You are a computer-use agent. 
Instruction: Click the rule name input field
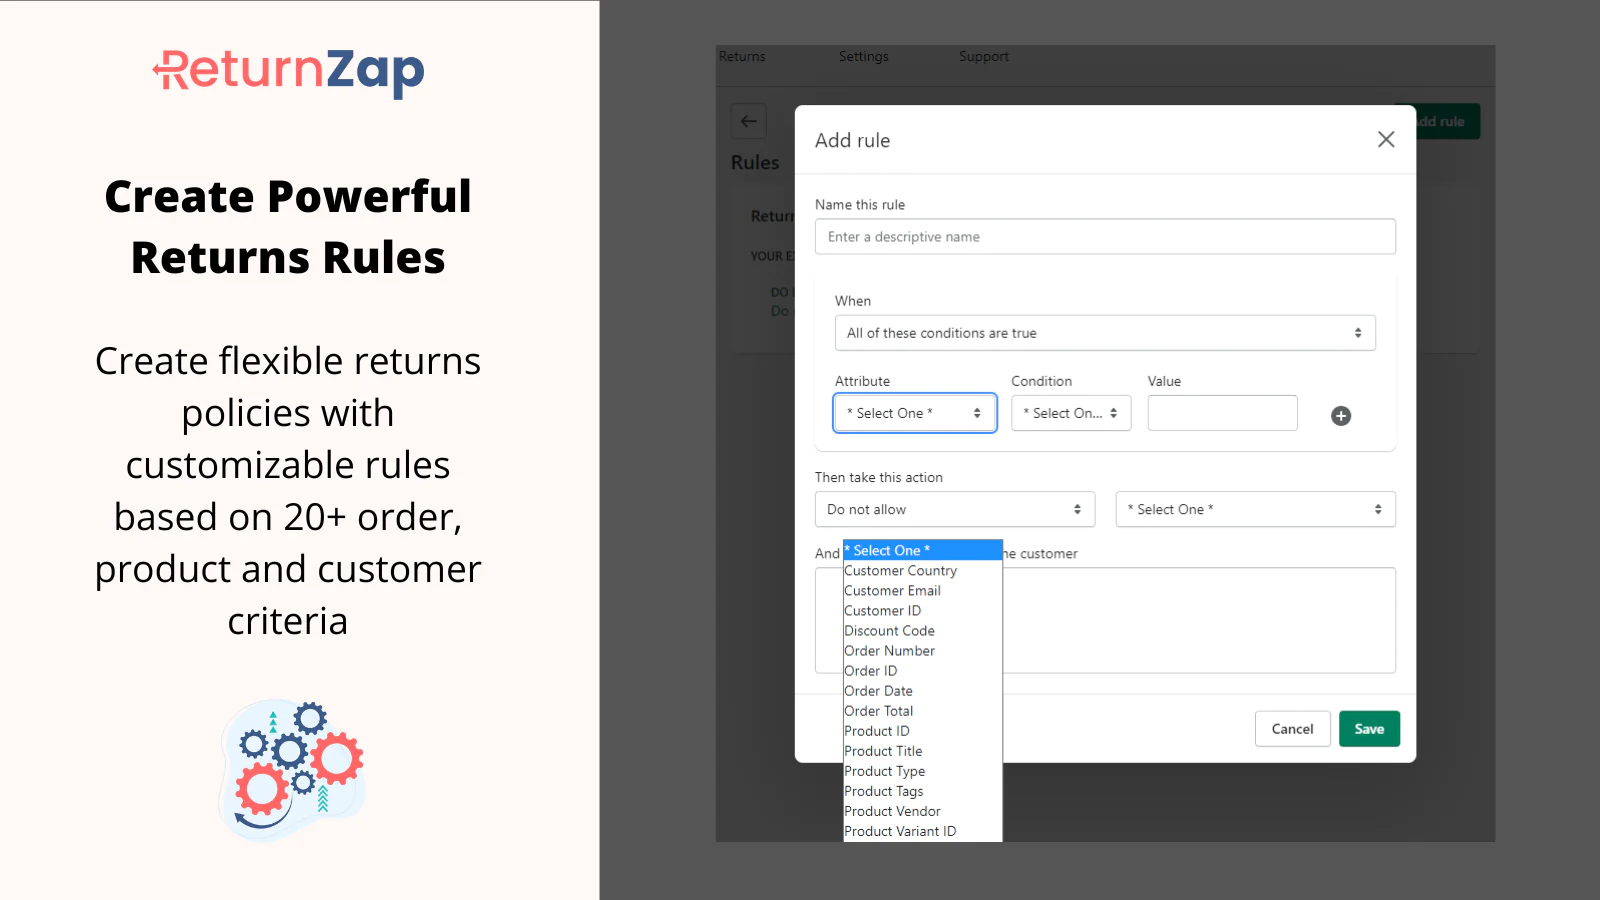(x=1104, y=237)
